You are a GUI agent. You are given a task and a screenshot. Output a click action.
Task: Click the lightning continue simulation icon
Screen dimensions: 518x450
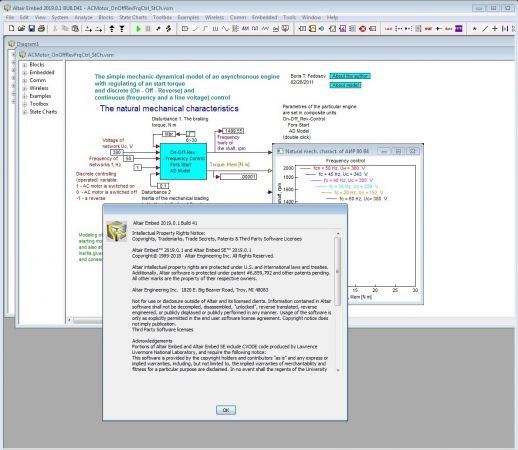pos(168,29)
